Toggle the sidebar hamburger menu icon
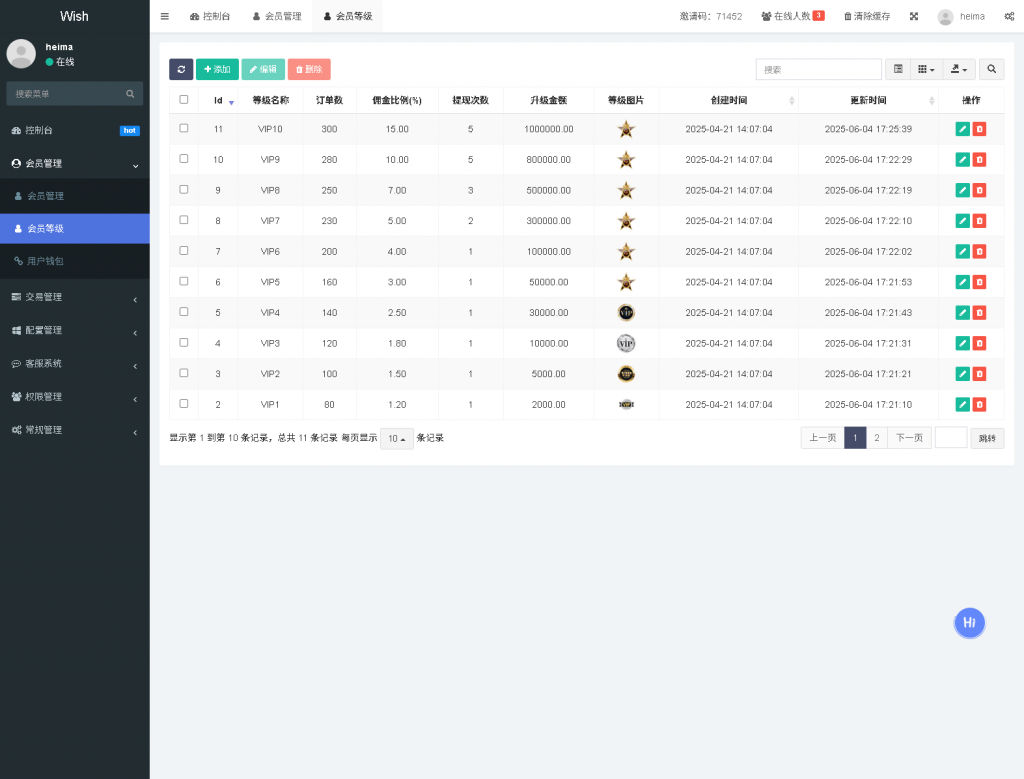Screen dimensions: 1024x779 (x=165, y=16)
